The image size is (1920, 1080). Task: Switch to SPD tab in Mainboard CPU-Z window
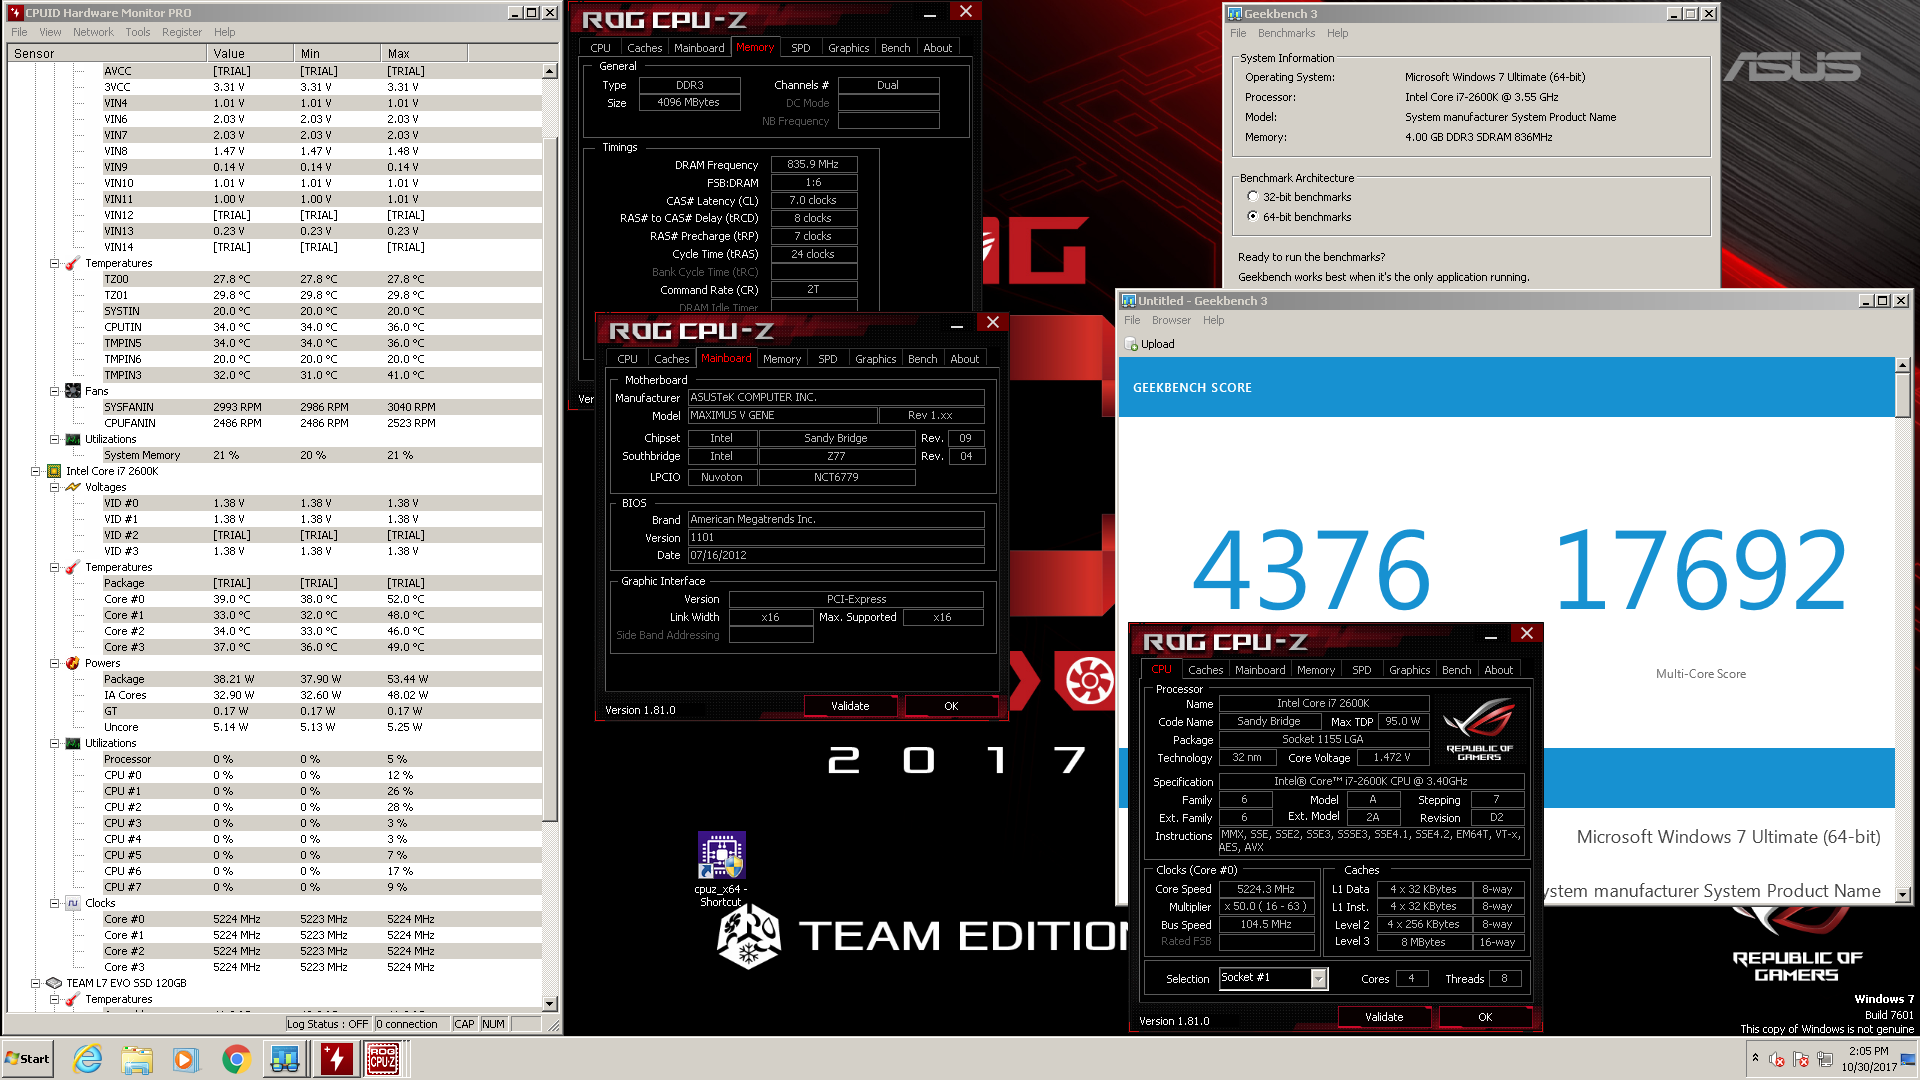tap(828, 359)
